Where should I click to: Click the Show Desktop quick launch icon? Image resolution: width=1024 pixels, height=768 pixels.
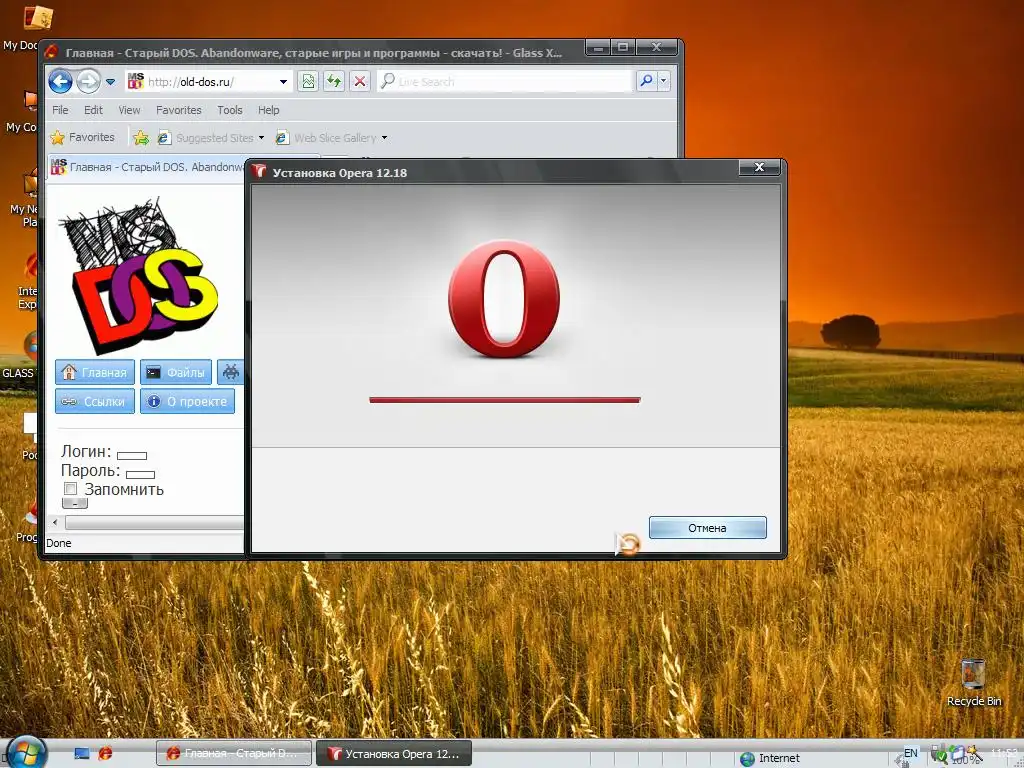tap(82, 753)
